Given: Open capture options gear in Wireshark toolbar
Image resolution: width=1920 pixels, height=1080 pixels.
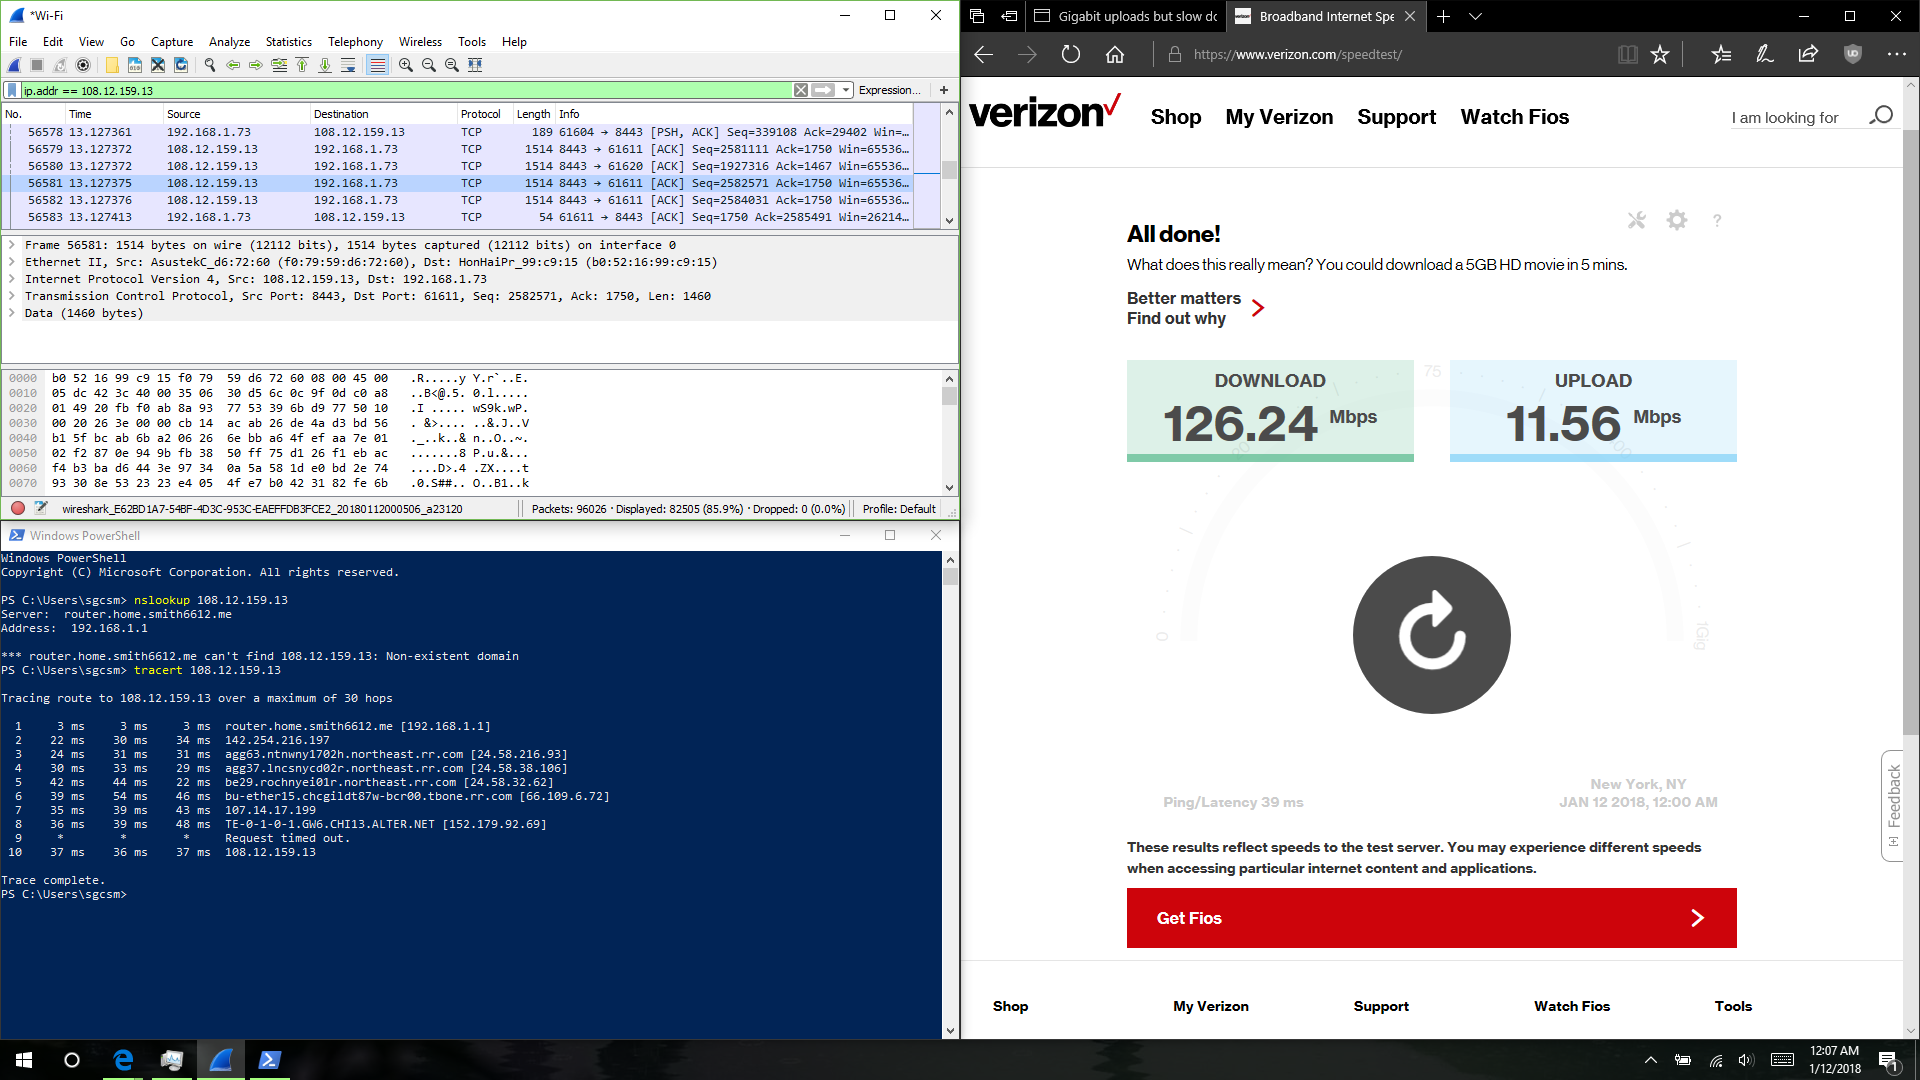Looking at the screenshot, I should (x=83, y=65).
